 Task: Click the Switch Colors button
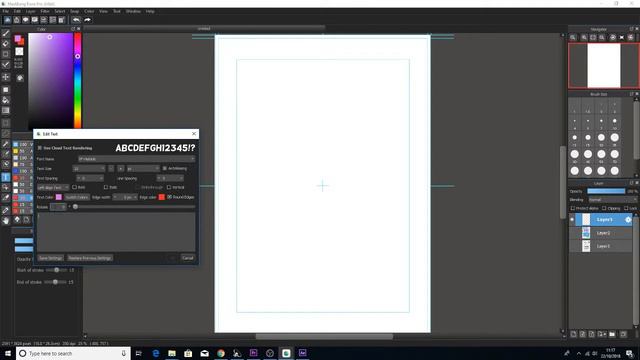(77, 197)
